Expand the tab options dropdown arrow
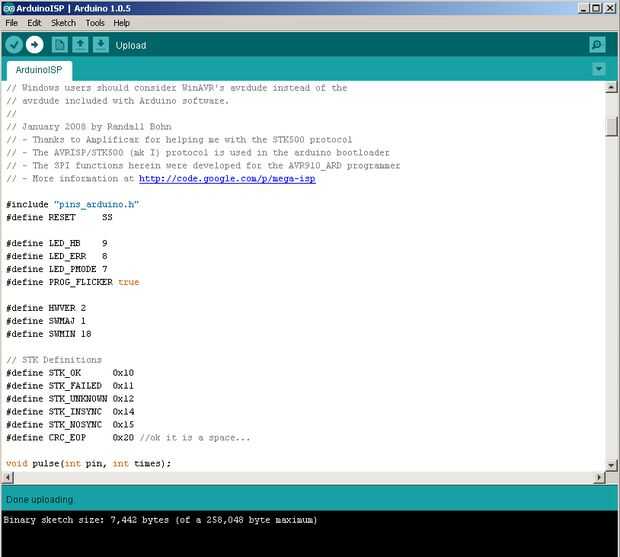620x557 pixels. (x=598, y=69)
